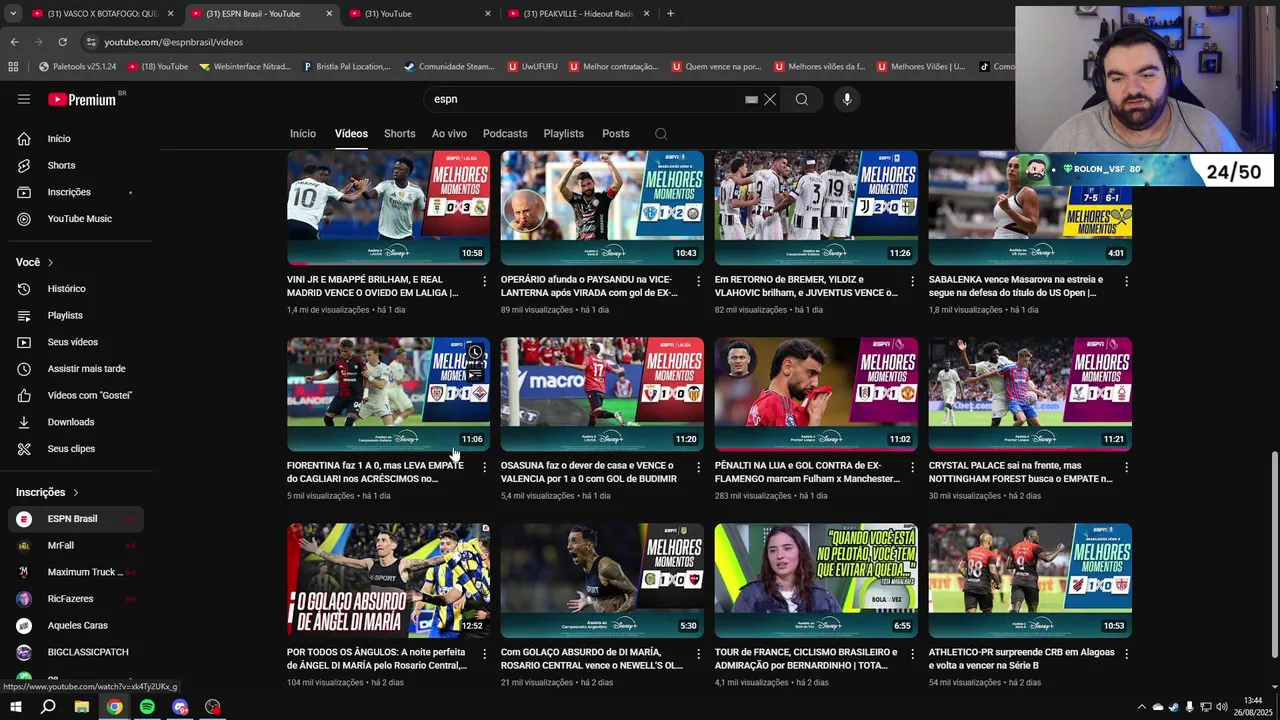
Task: Open options for OSASUNA video
Action: click(698, 467)
